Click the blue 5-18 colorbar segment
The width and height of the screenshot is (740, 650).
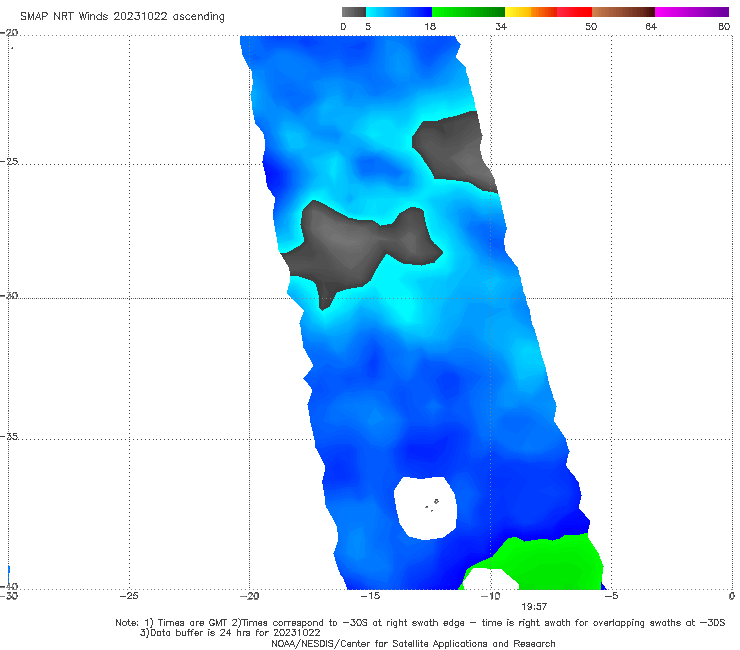click(399, 12)
